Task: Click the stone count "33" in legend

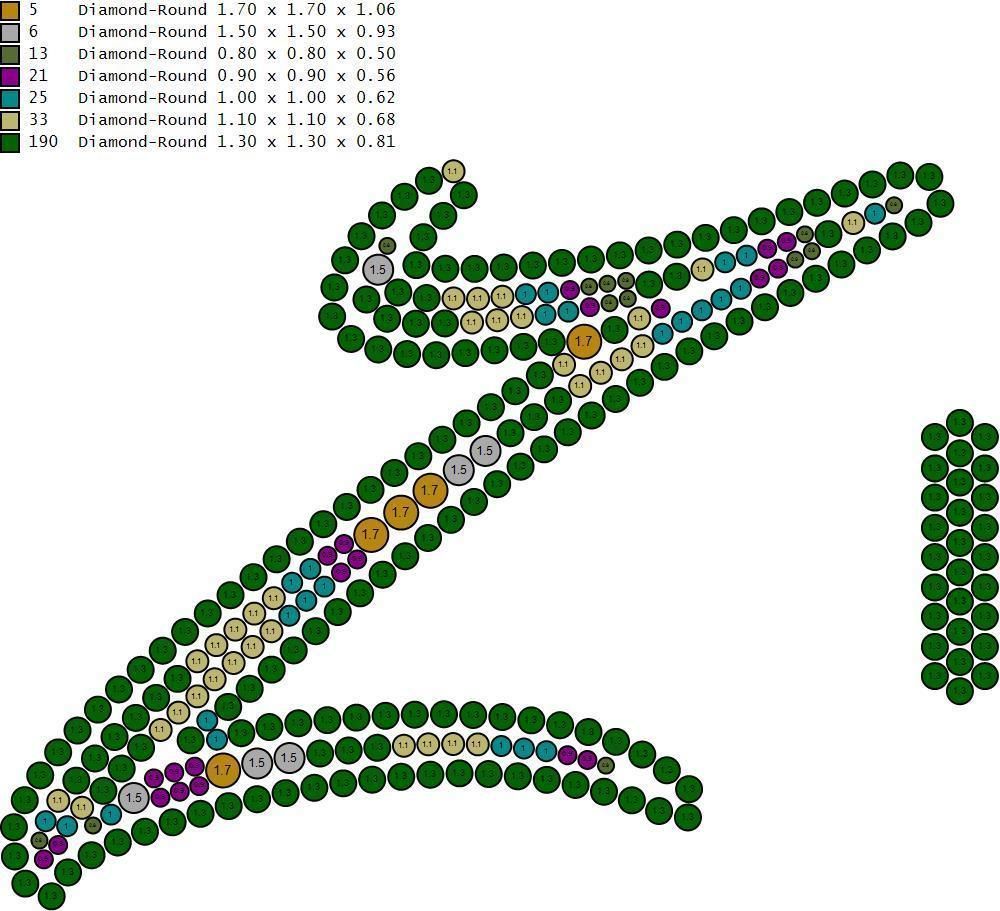Action: coord(38,119)
